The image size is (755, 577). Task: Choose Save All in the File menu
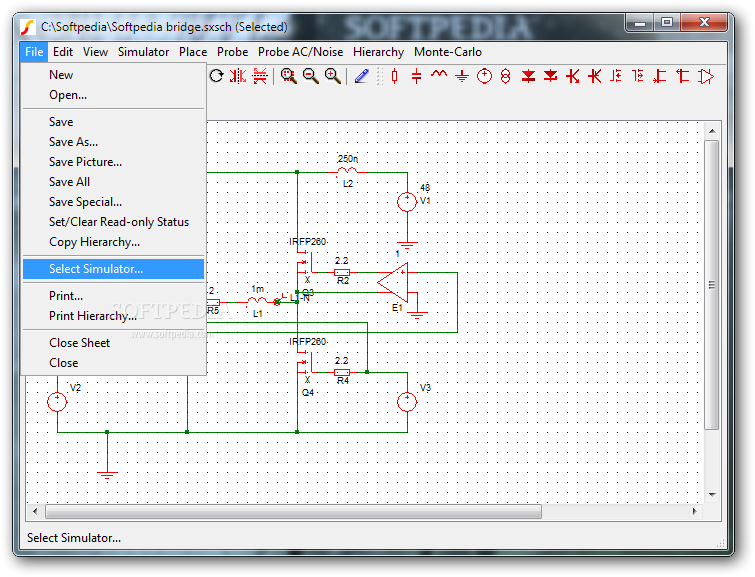pyautogui.click(x=114, y=182)
